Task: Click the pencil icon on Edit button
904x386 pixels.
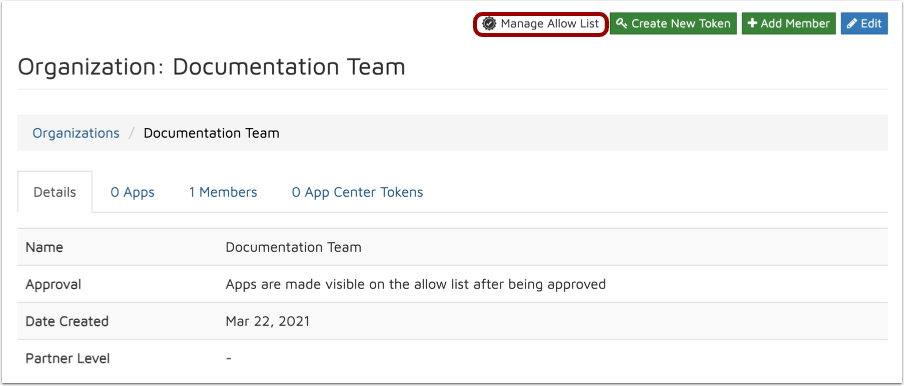Action: [852, 24]
